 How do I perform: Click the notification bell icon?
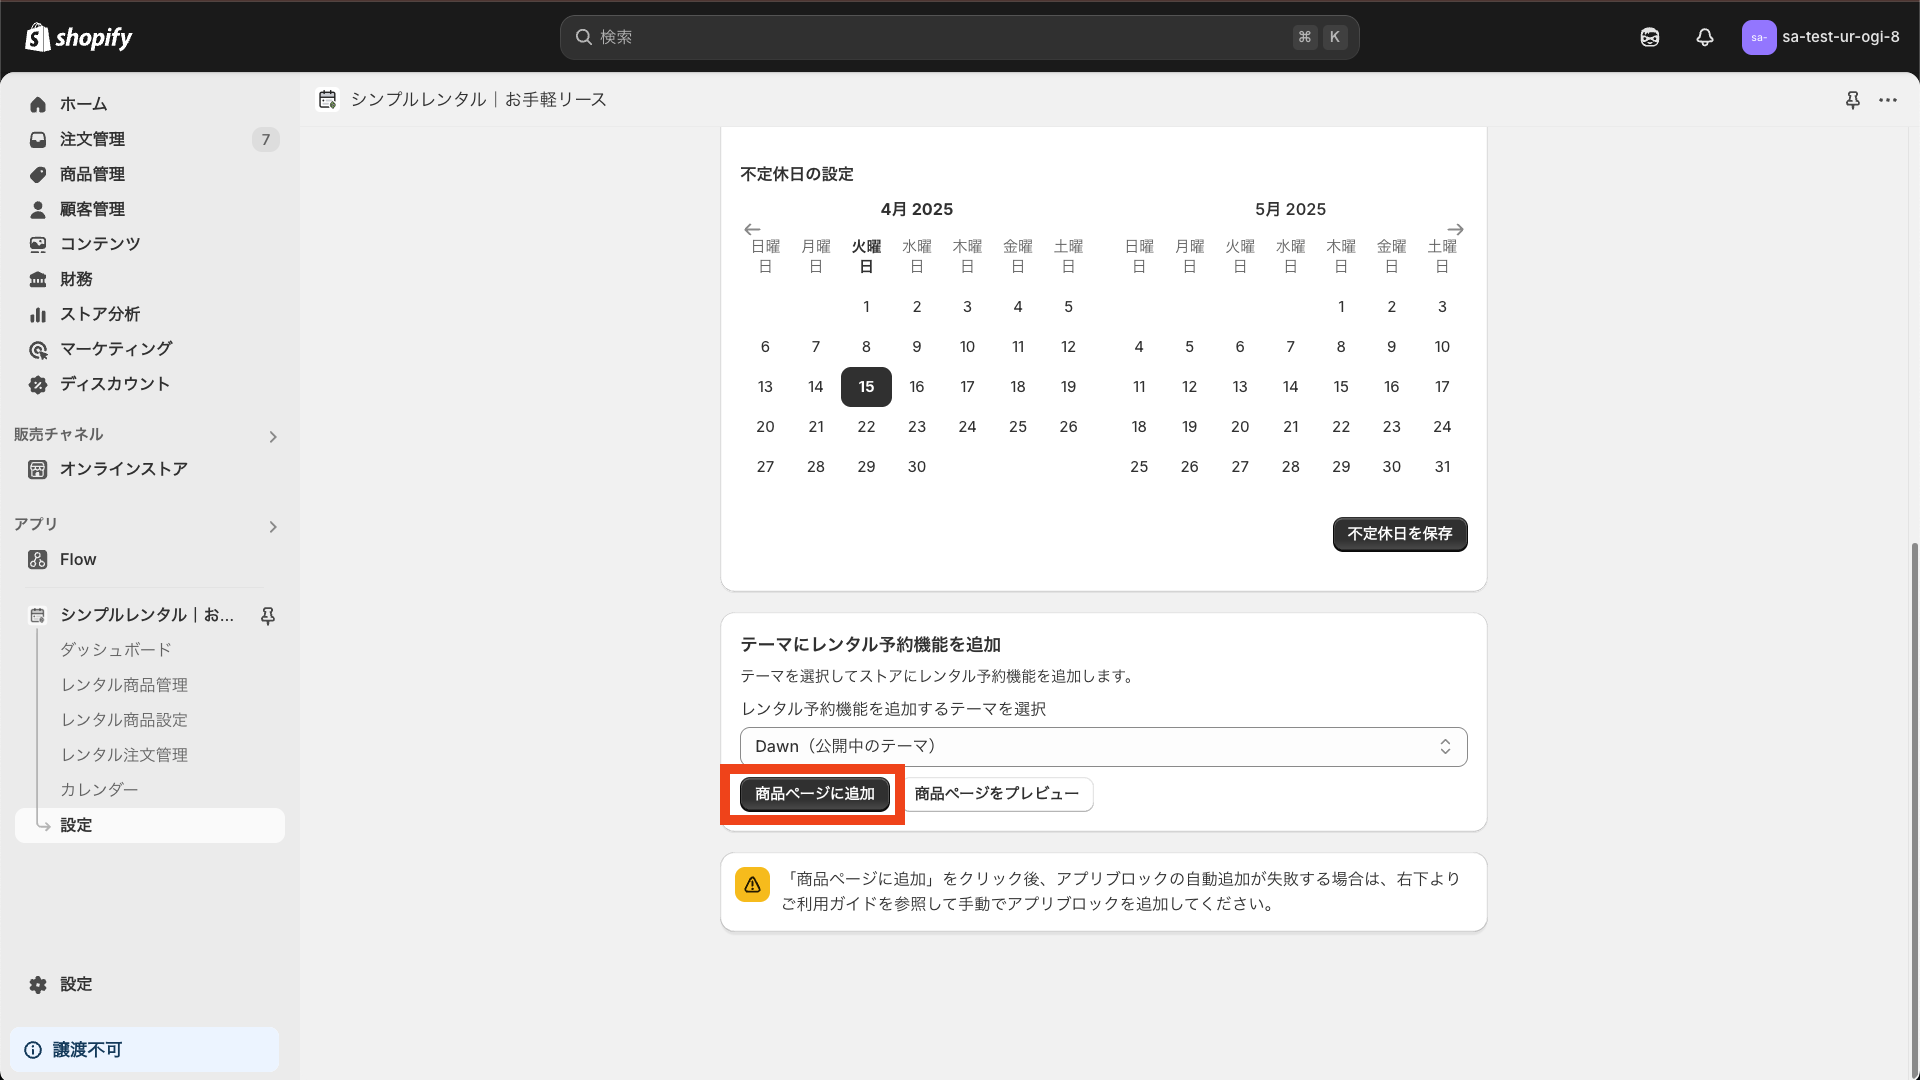pyautogui.click(x=1704, y=37)
